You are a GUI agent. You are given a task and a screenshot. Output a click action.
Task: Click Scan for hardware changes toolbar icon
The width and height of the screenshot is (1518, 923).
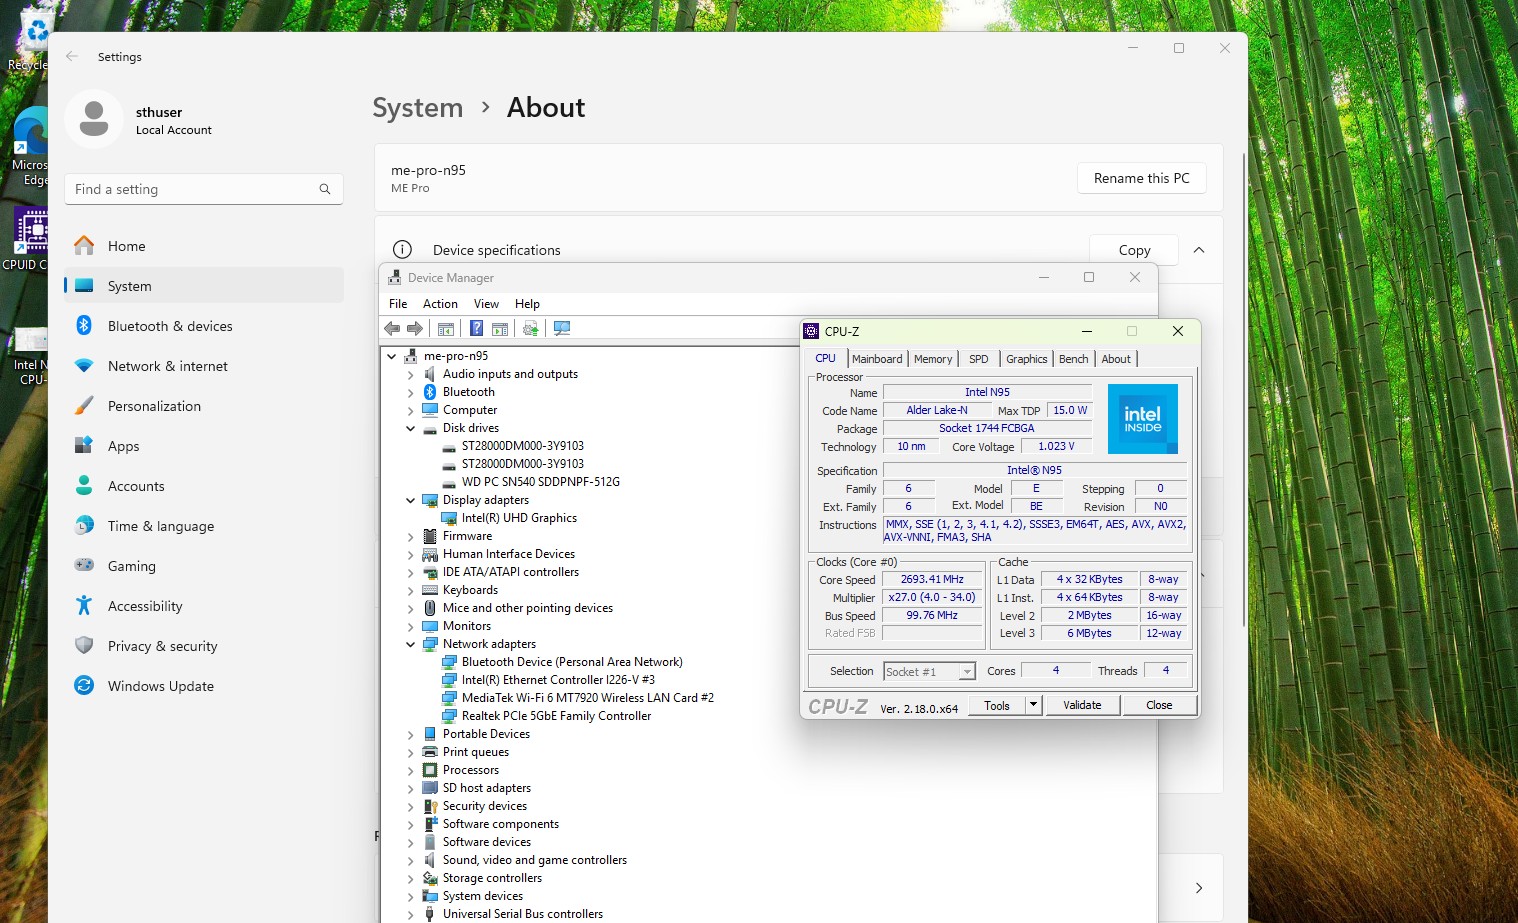(562, 328)
